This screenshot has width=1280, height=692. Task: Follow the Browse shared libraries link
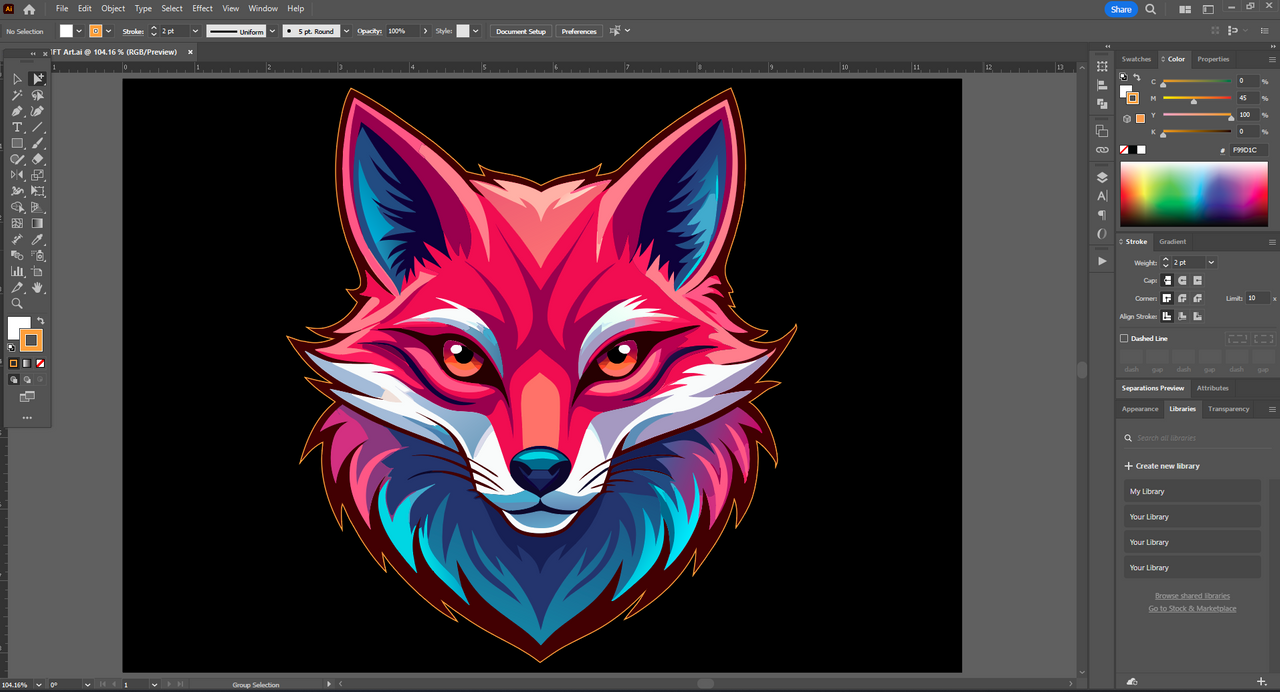[1192, 596]
